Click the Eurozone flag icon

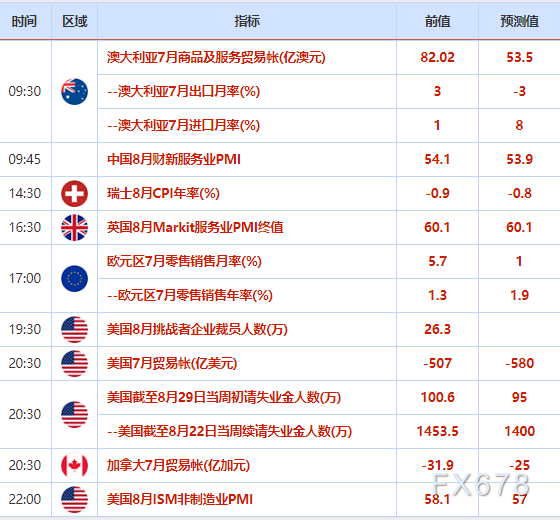pyautogui.click(x=74, y=279)
